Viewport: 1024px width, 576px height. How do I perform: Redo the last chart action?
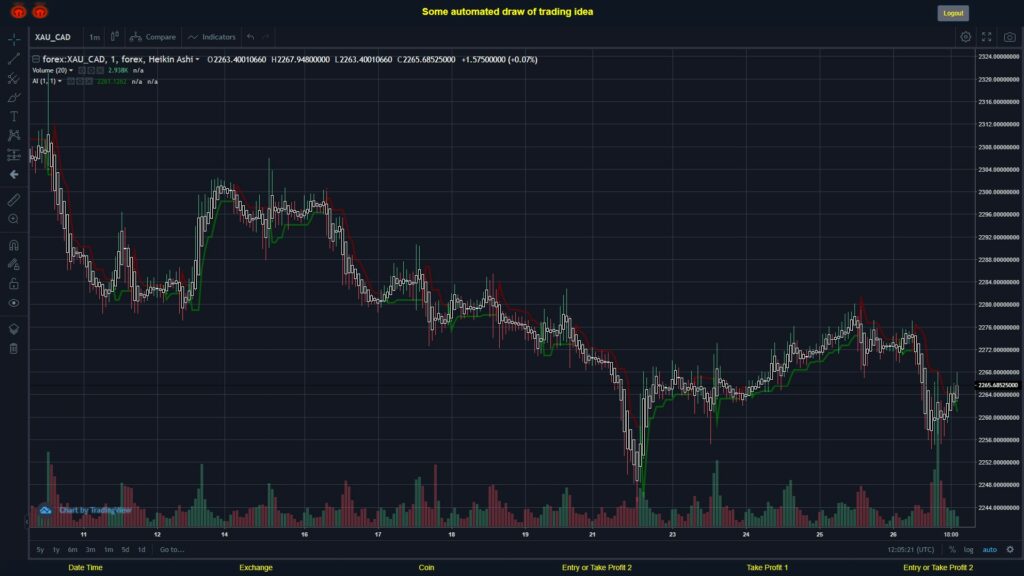266,37
